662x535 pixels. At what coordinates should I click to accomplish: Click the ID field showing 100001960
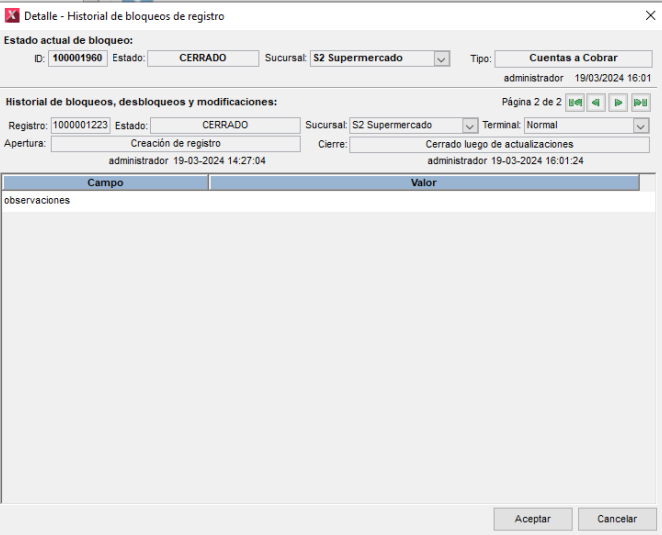tap(78, 59)
